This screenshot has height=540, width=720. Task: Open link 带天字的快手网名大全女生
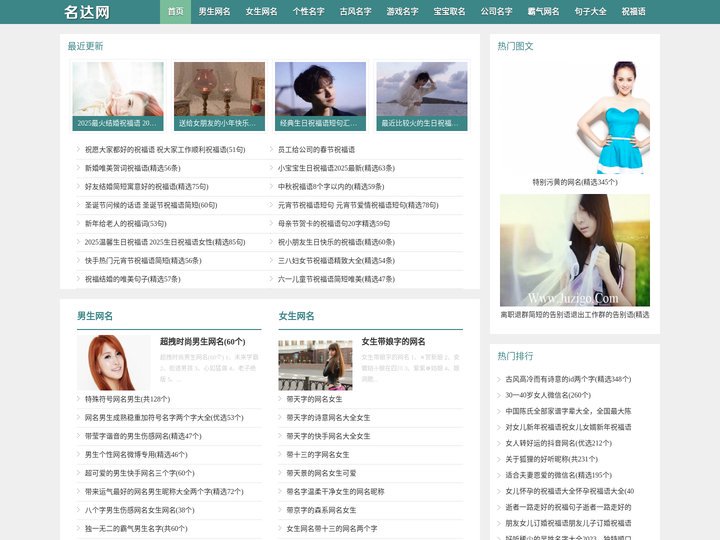coord(328,436)
